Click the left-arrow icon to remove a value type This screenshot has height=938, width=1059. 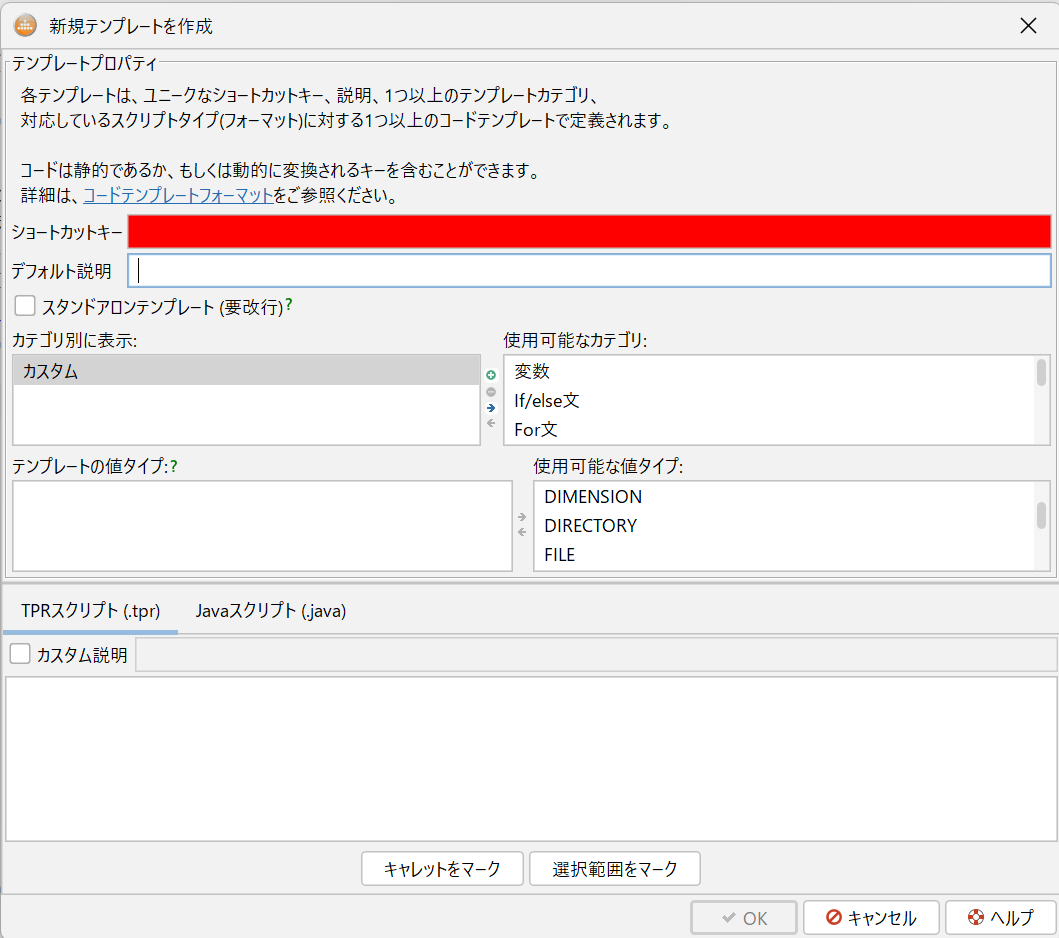[521, 532]
